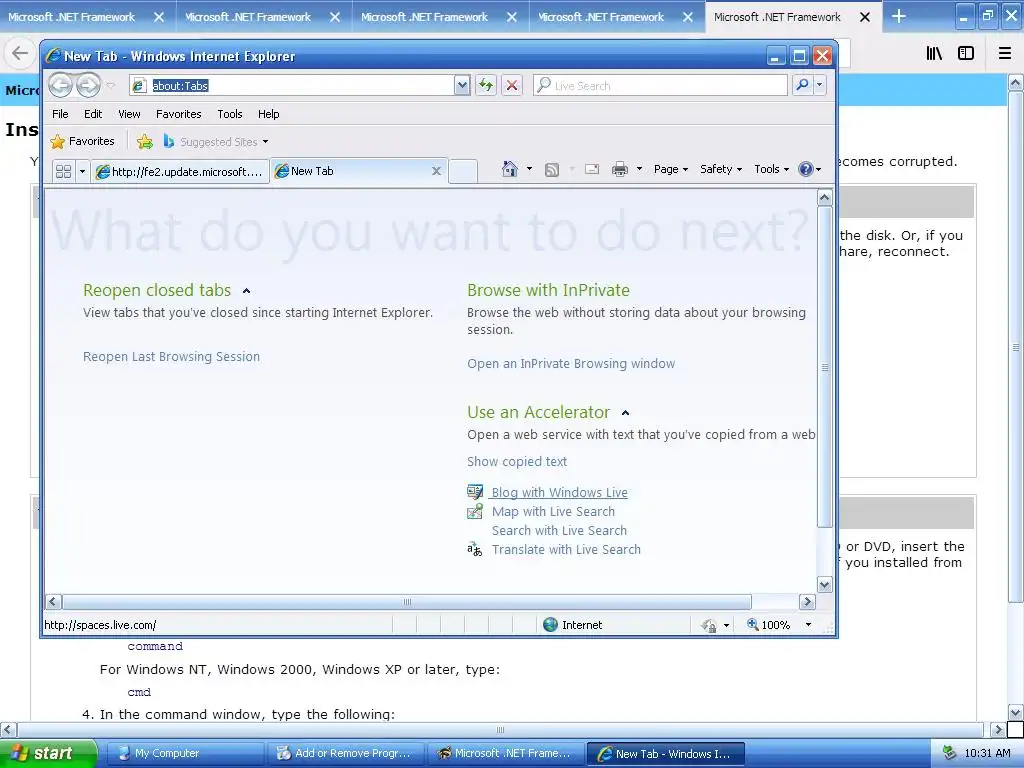The image size is (1024, 768).
Task: Click the Blog with Windows Live icon
Action: (x=475, y=492)
